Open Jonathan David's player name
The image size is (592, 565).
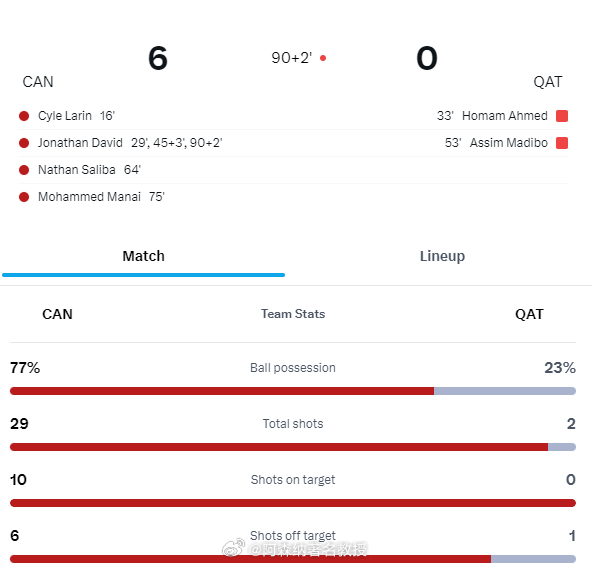pos(80,143)
